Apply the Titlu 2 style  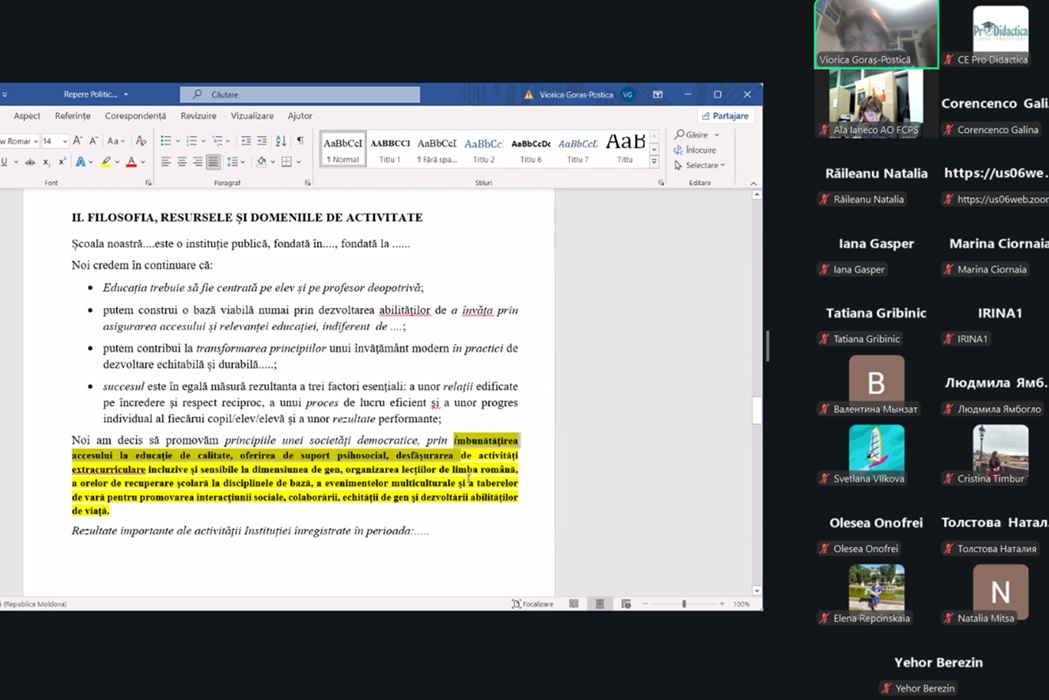[484, 150]
